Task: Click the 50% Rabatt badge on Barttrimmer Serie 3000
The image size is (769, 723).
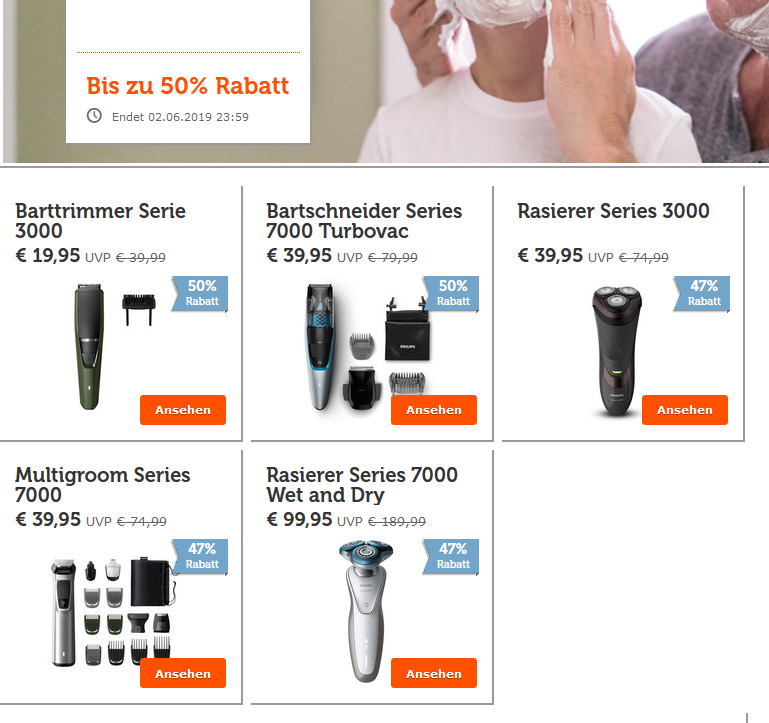Action: 200,294
